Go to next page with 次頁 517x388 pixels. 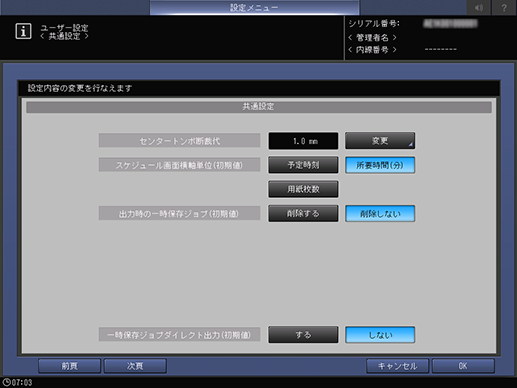click(135, 366)
